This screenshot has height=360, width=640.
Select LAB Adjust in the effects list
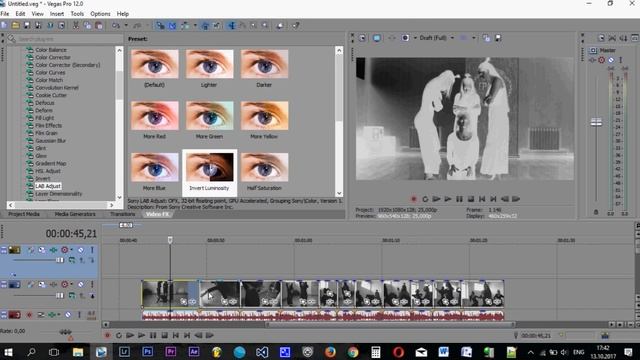tap(48, 186)
